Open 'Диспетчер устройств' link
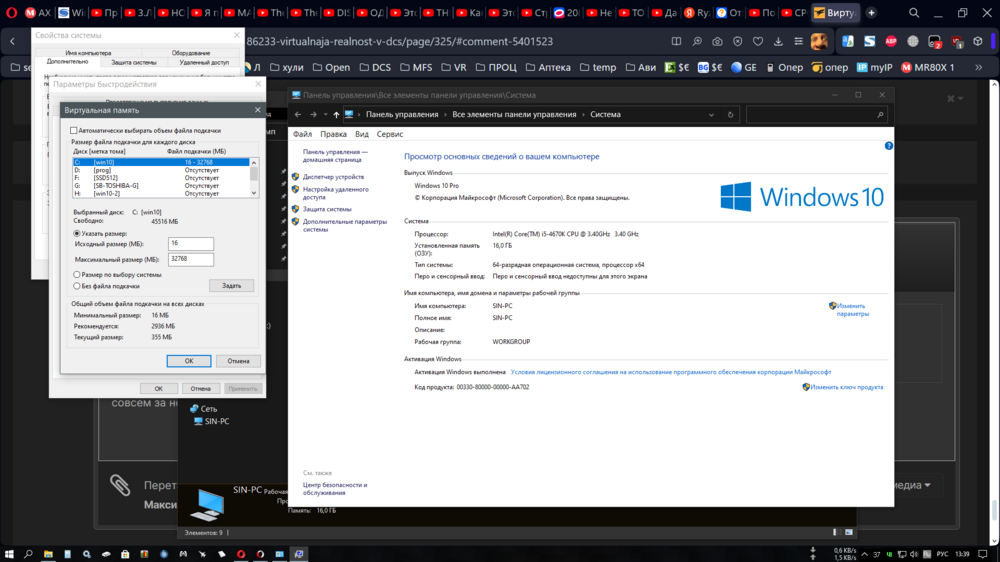The width and height of the screenshot is (1000, 562). tap(334, 177)
